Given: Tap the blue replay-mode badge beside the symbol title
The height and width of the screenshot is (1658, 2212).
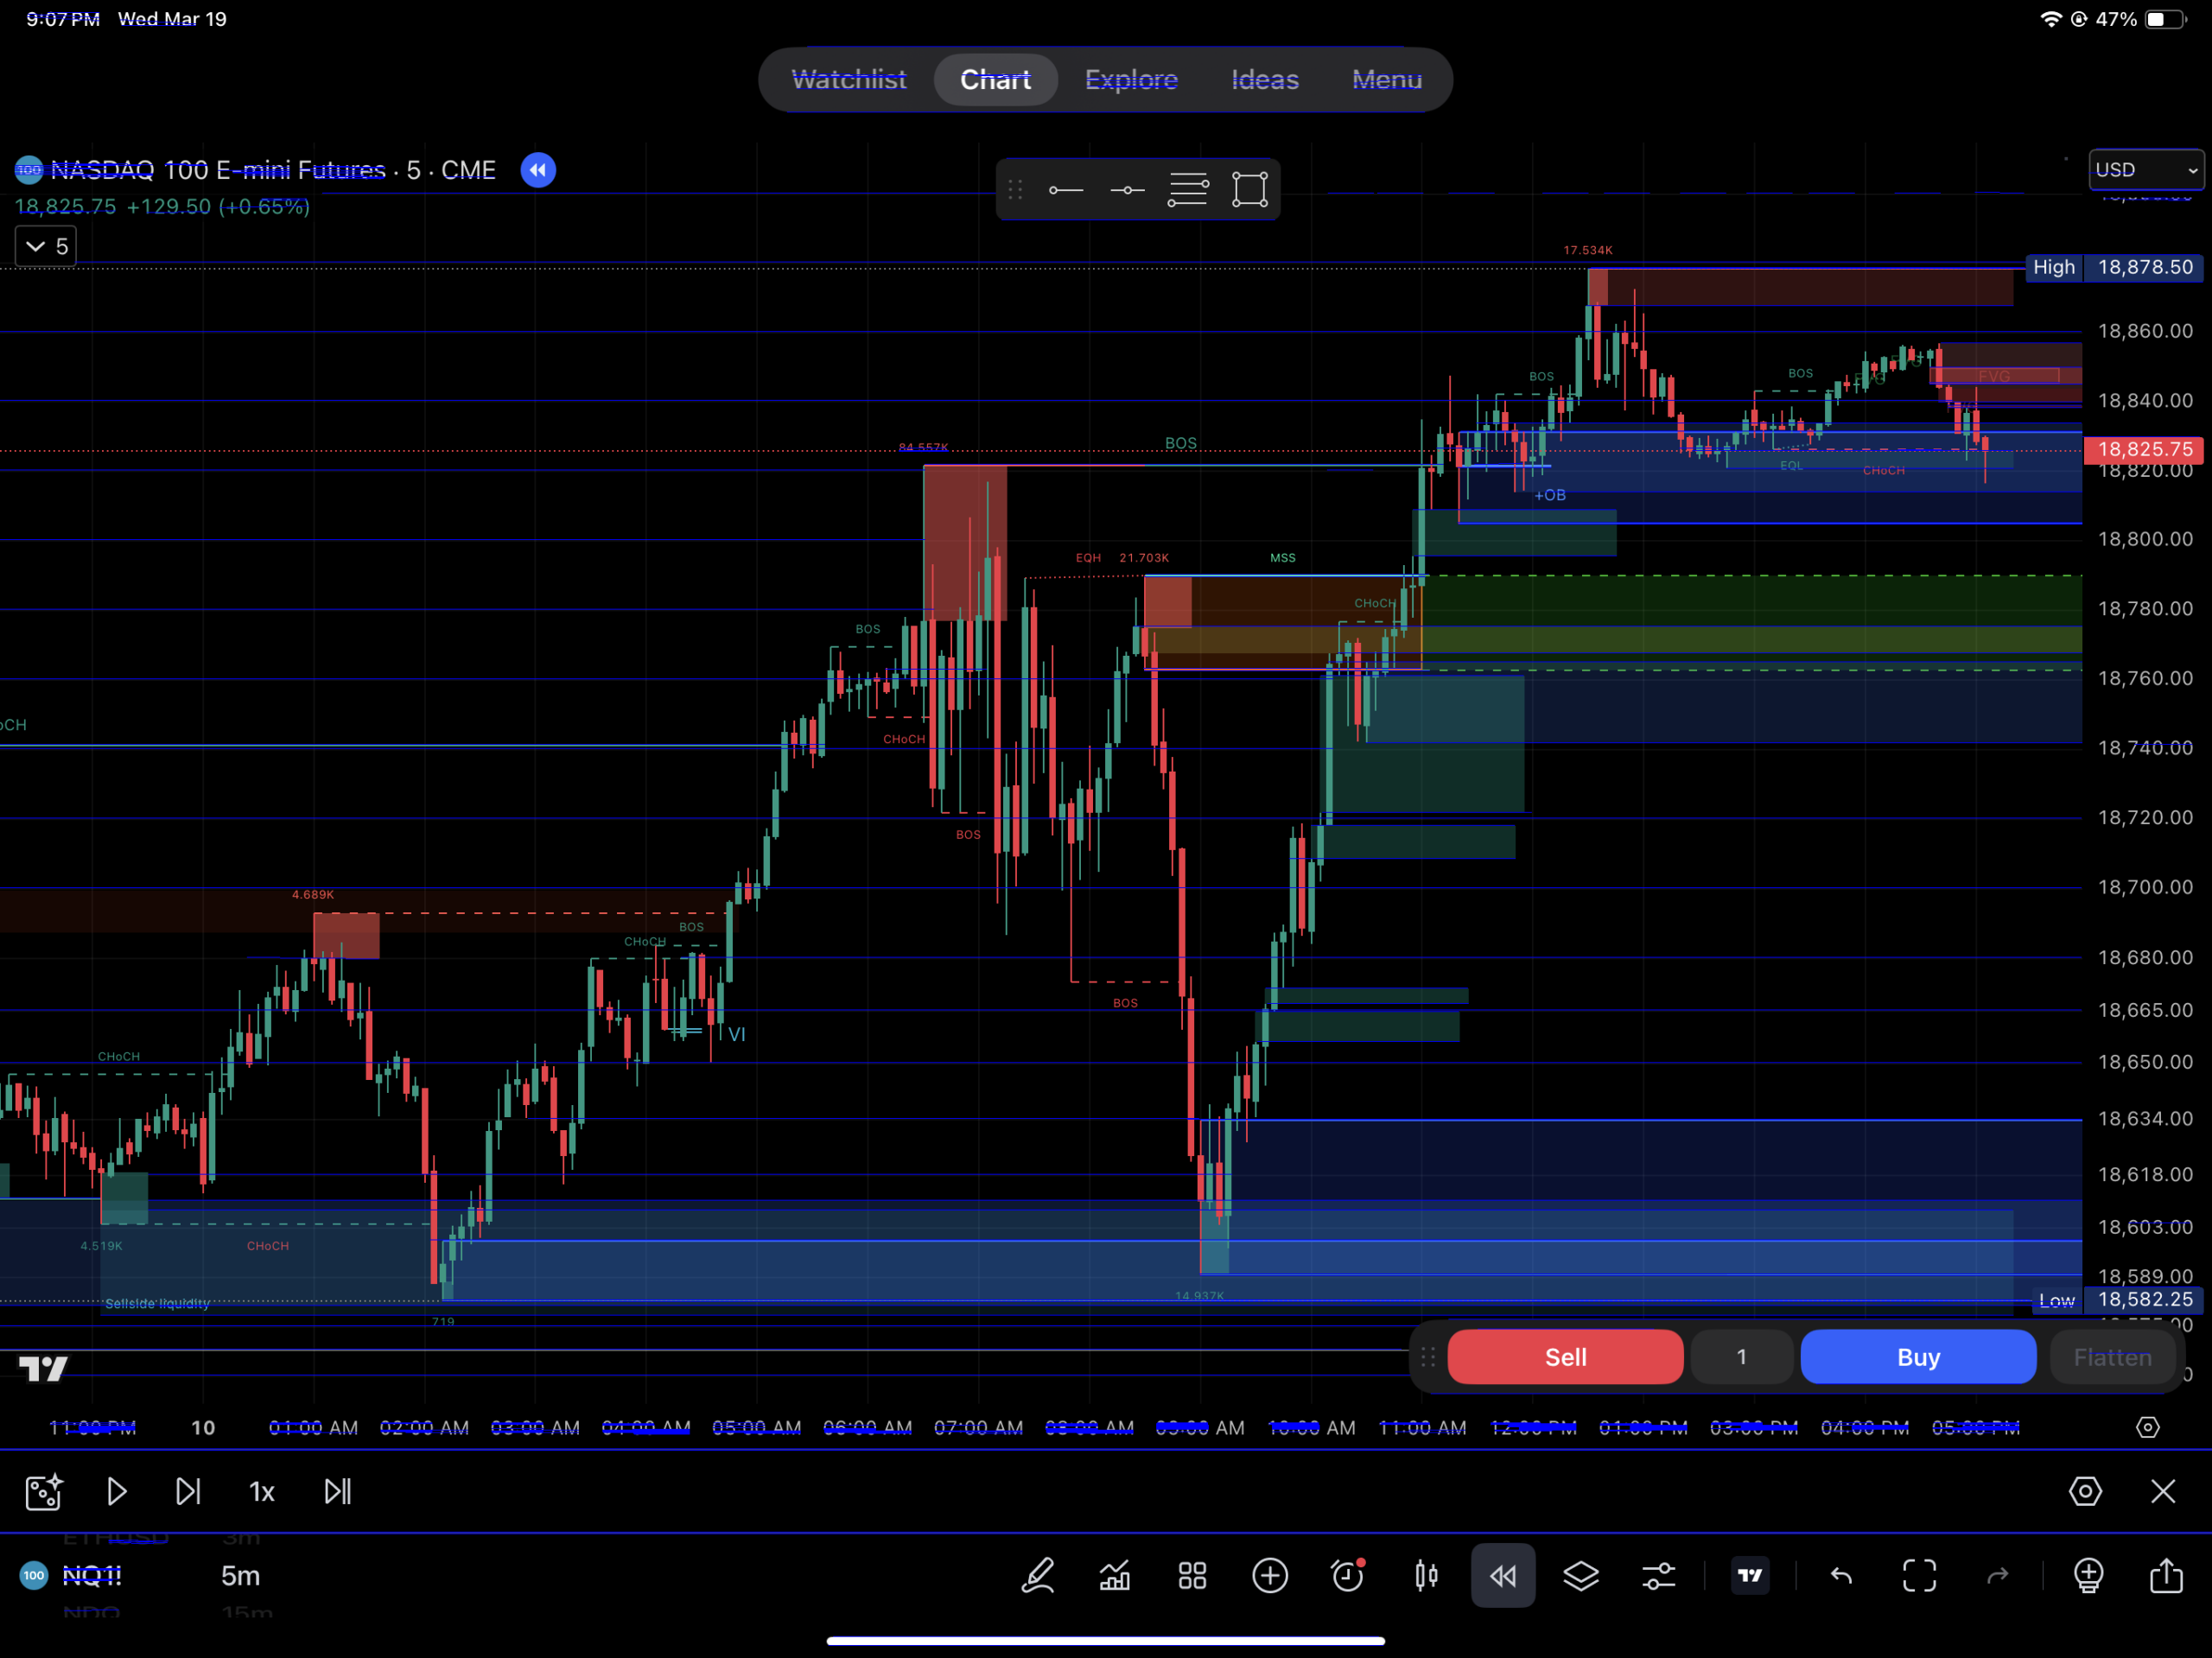Looking at the screenshot, I should pyautogui.click(x=538, y=170).
